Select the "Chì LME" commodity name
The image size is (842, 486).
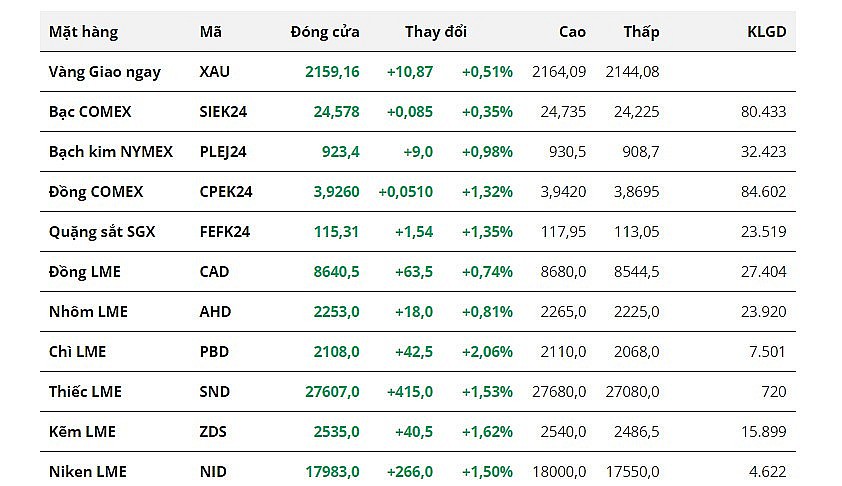[77, 352]
